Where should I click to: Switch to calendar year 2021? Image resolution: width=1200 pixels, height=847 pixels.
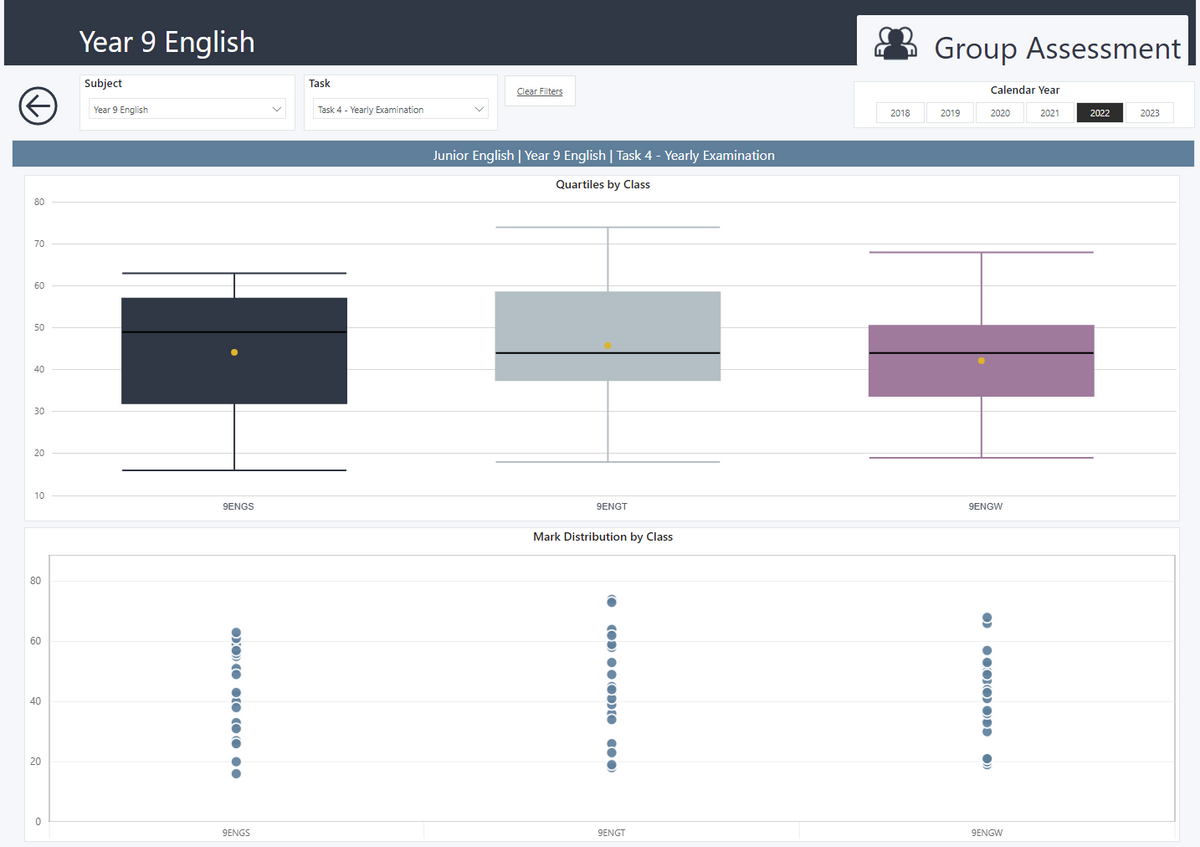point(1050,113)
